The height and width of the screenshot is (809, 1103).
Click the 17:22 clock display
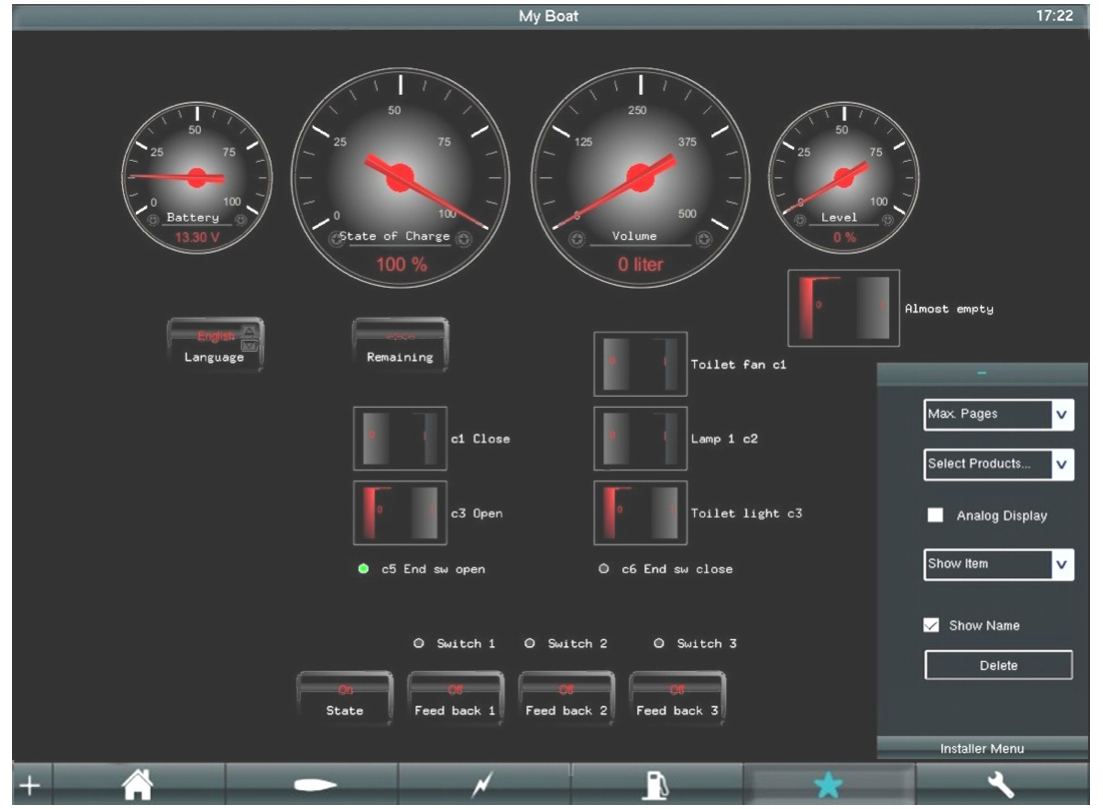tap(1054, 15)
